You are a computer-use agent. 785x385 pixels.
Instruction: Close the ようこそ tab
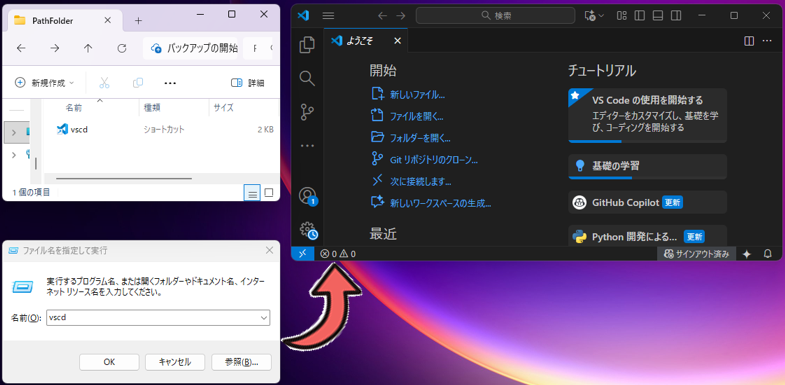click(398, 41)
